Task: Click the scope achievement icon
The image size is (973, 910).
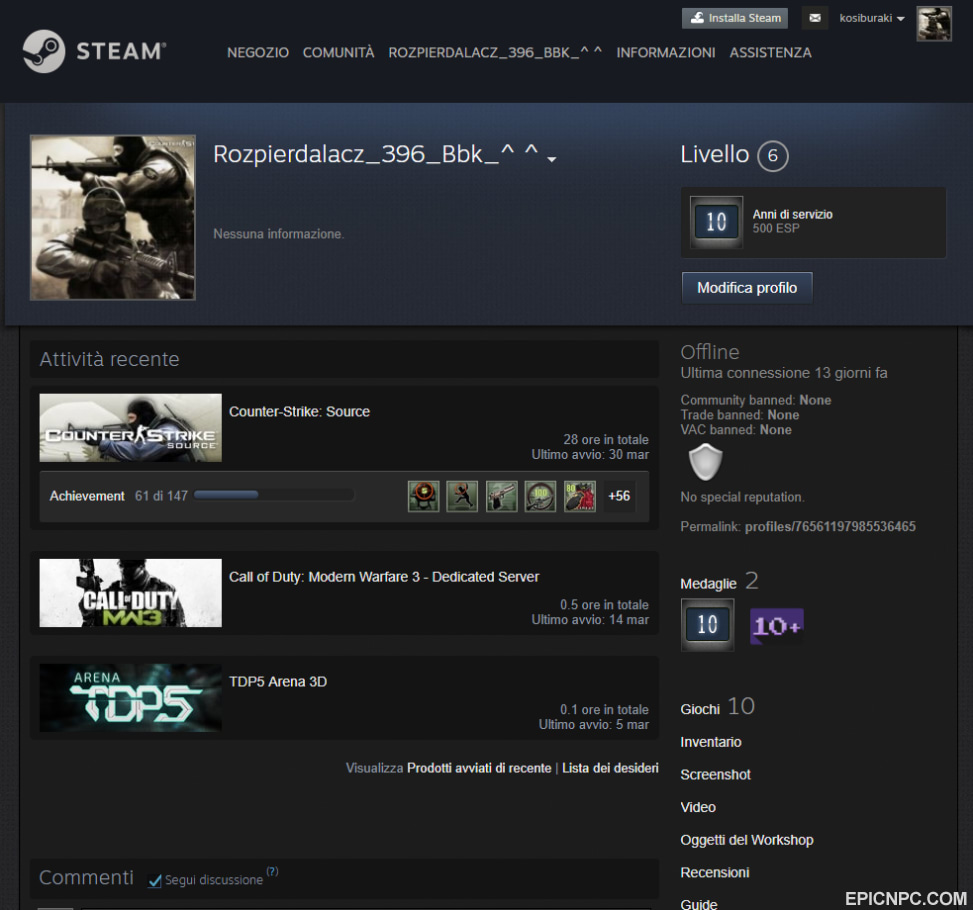Action: [540, 496]
